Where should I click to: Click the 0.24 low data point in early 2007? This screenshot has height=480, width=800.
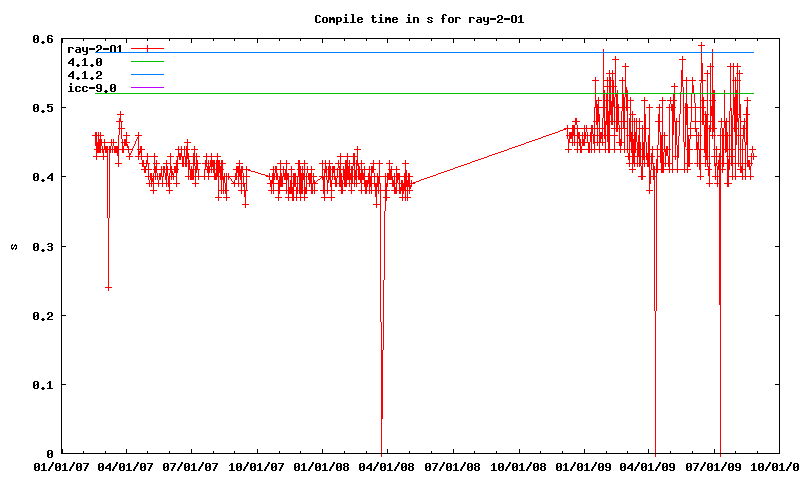(x=108, y=287)
